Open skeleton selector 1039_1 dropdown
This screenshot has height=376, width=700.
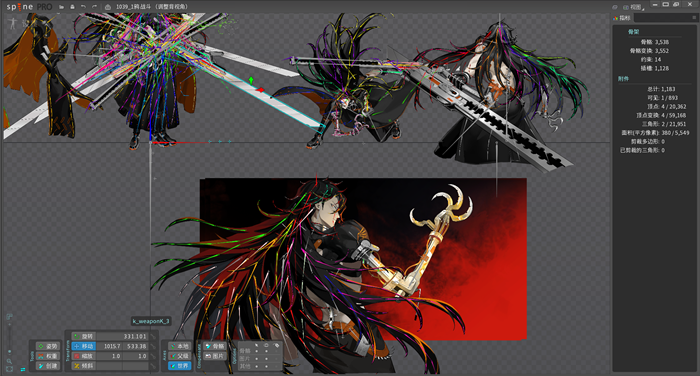[x=147, y=7]
